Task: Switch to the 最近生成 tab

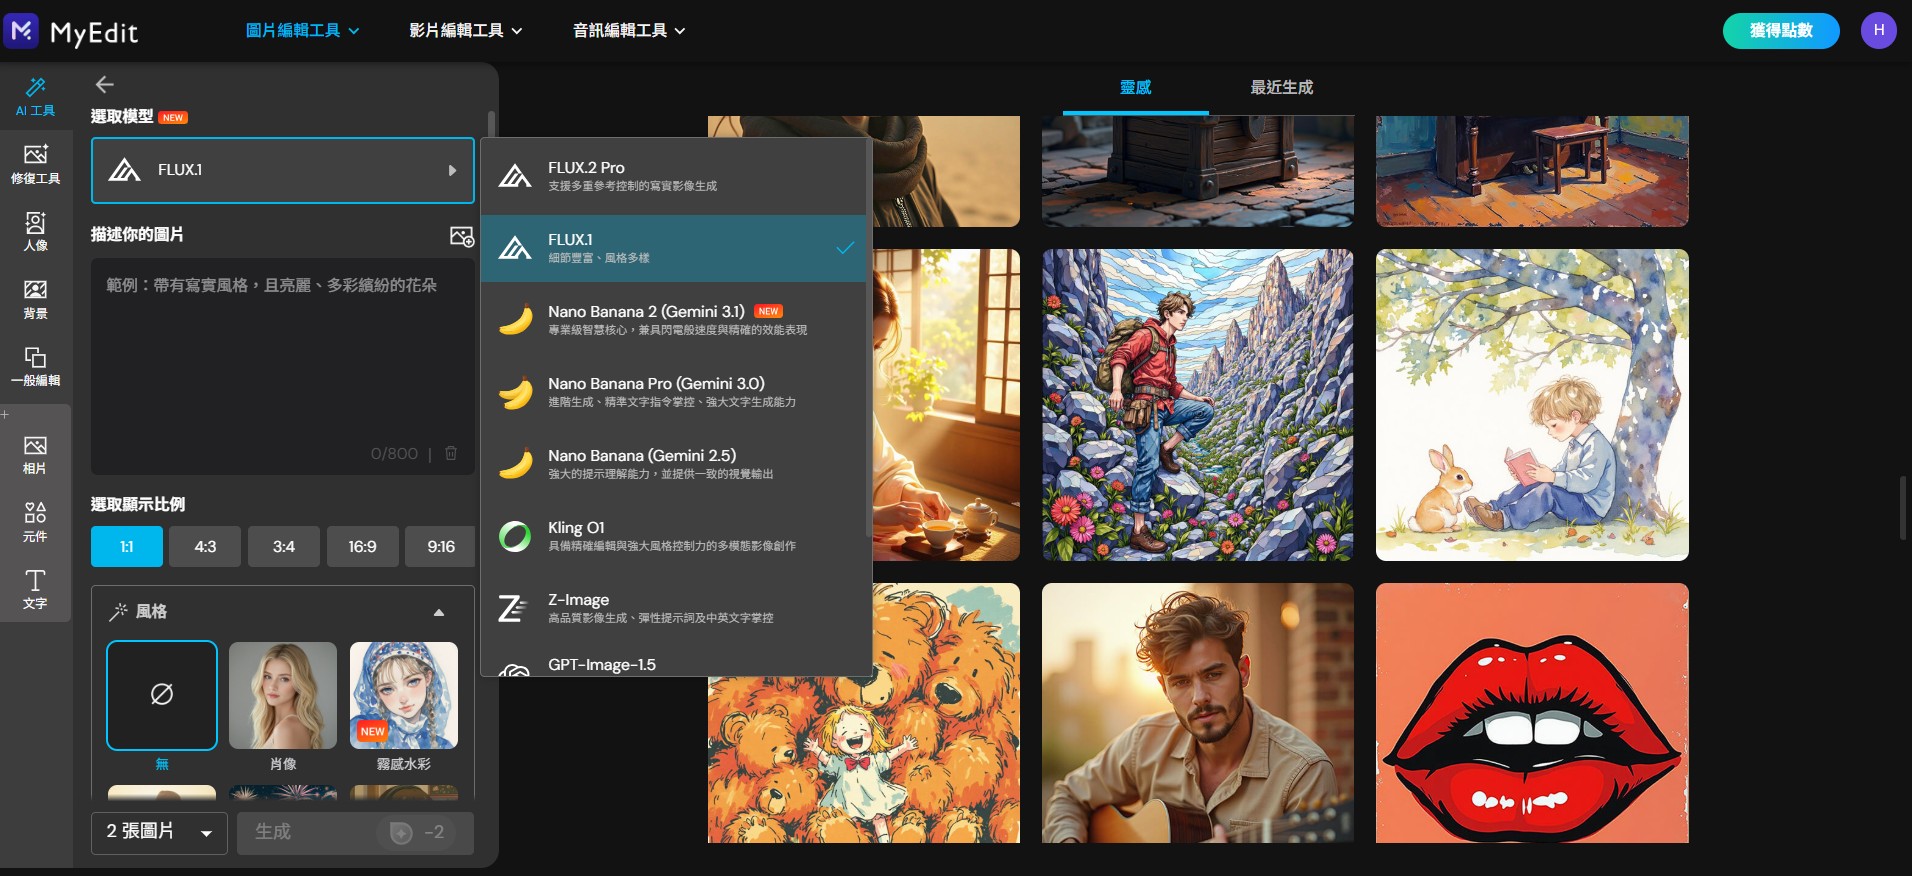Action: [1281, 88]
